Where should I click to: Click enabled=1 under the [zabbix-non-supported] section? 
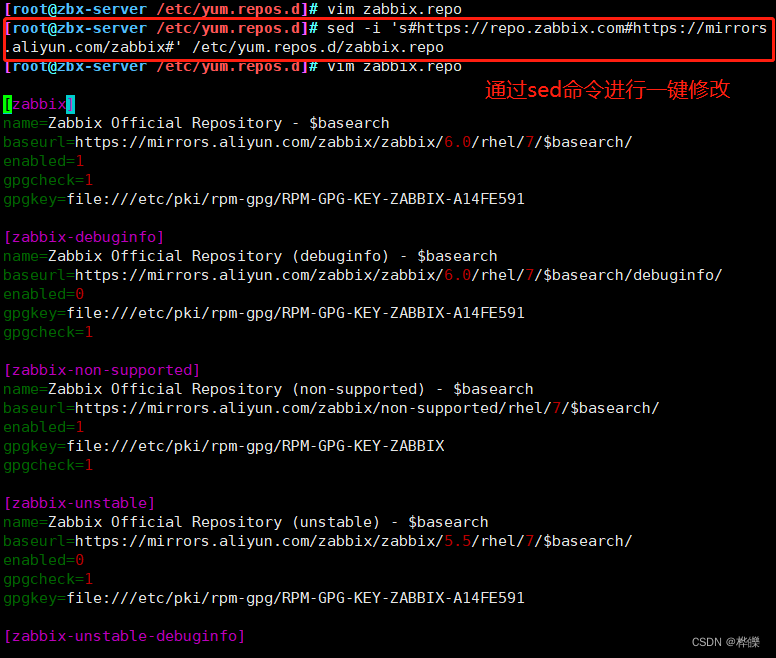(x=44, y=427)
